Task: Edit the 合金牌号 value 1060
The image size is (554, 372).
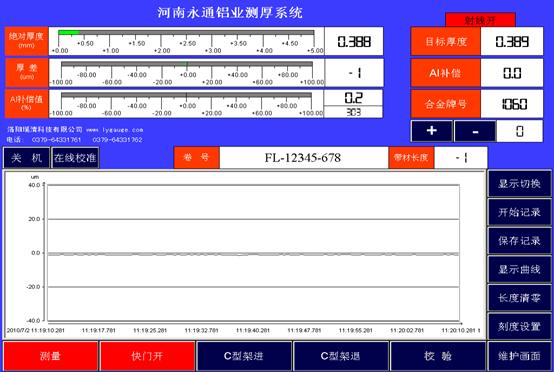Action: click(512, 104)
